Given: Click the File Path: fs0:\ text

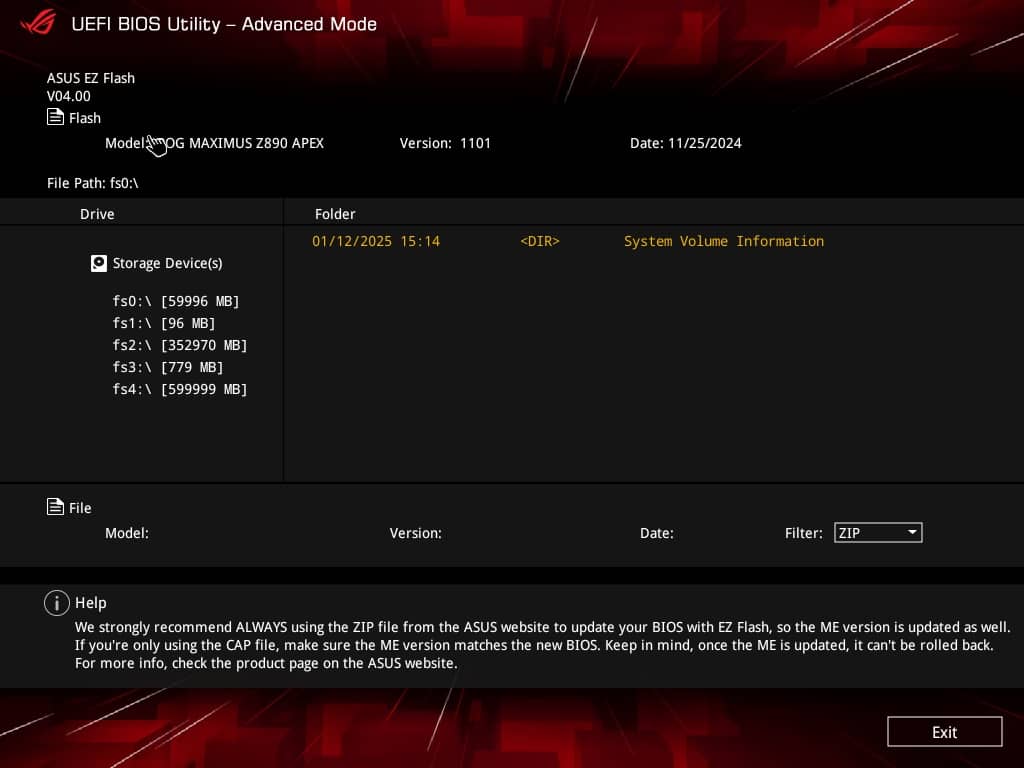Looking at the screenshot, I should click(93, 183).
